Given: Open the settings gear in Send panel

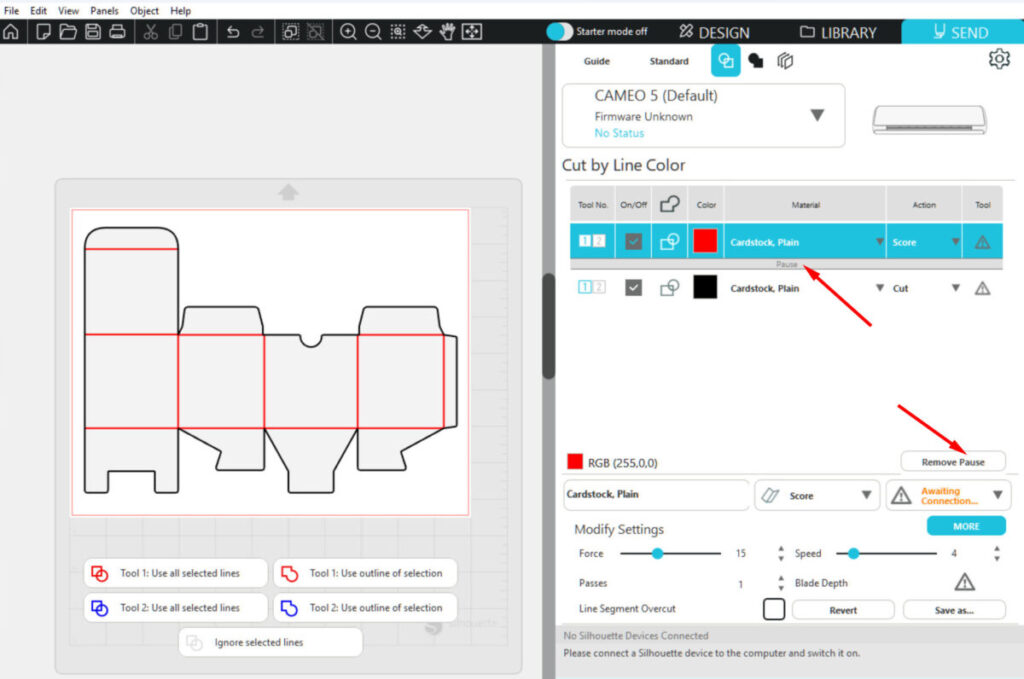Looking at the screenshot, I should tap(998, 60).
